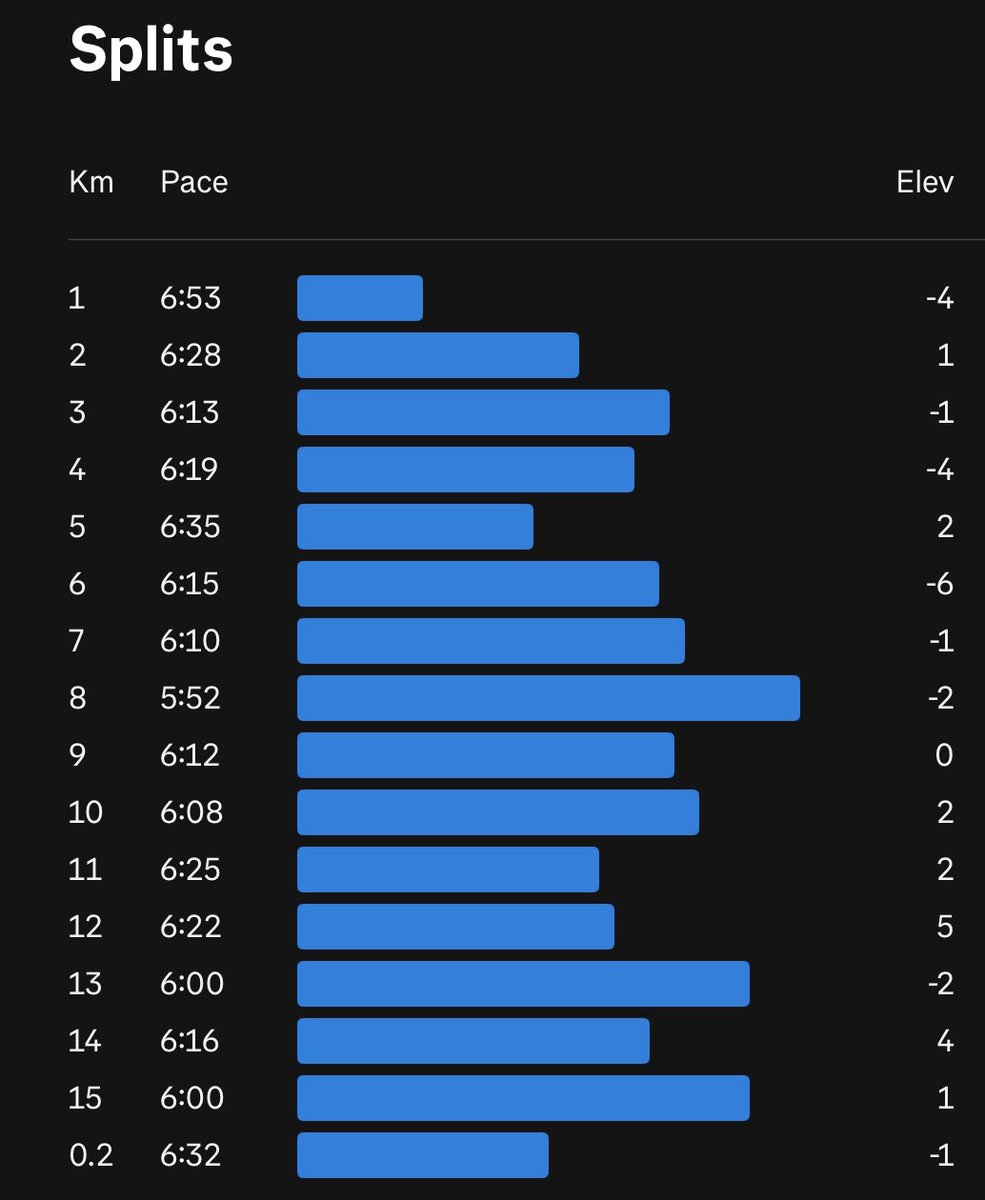Click the 6:25 pace bar for kilometer 11
This screenshot has width=985, height=1200.
tap(448, 869)
